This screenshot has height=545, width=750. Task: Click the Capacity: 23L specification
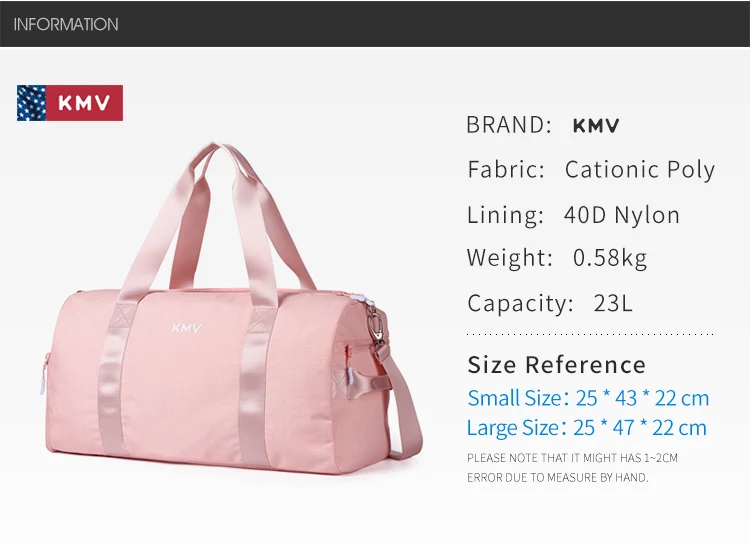[550, 303]
